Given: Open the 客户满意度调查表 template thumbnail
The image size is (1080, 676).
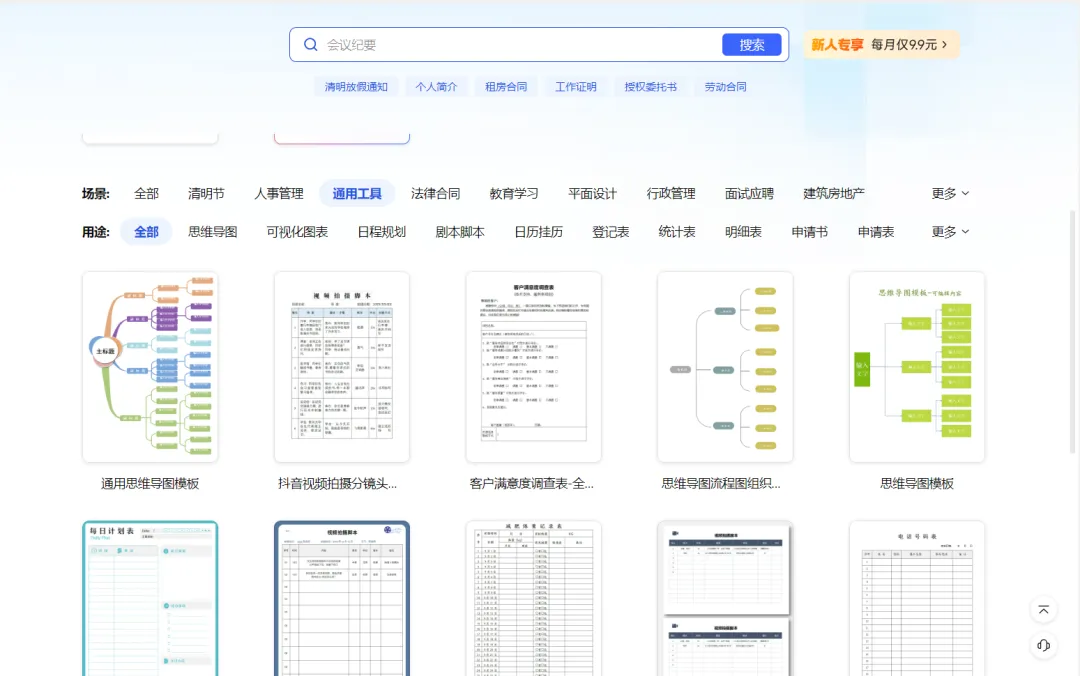Looking at the screenshot, I should tap(533, 367).
